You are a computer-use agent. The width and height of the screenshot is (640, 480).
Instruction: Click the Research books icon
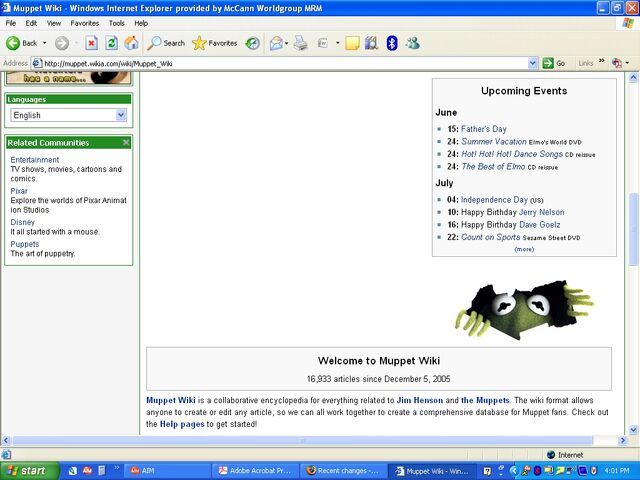tap(371, 43)
